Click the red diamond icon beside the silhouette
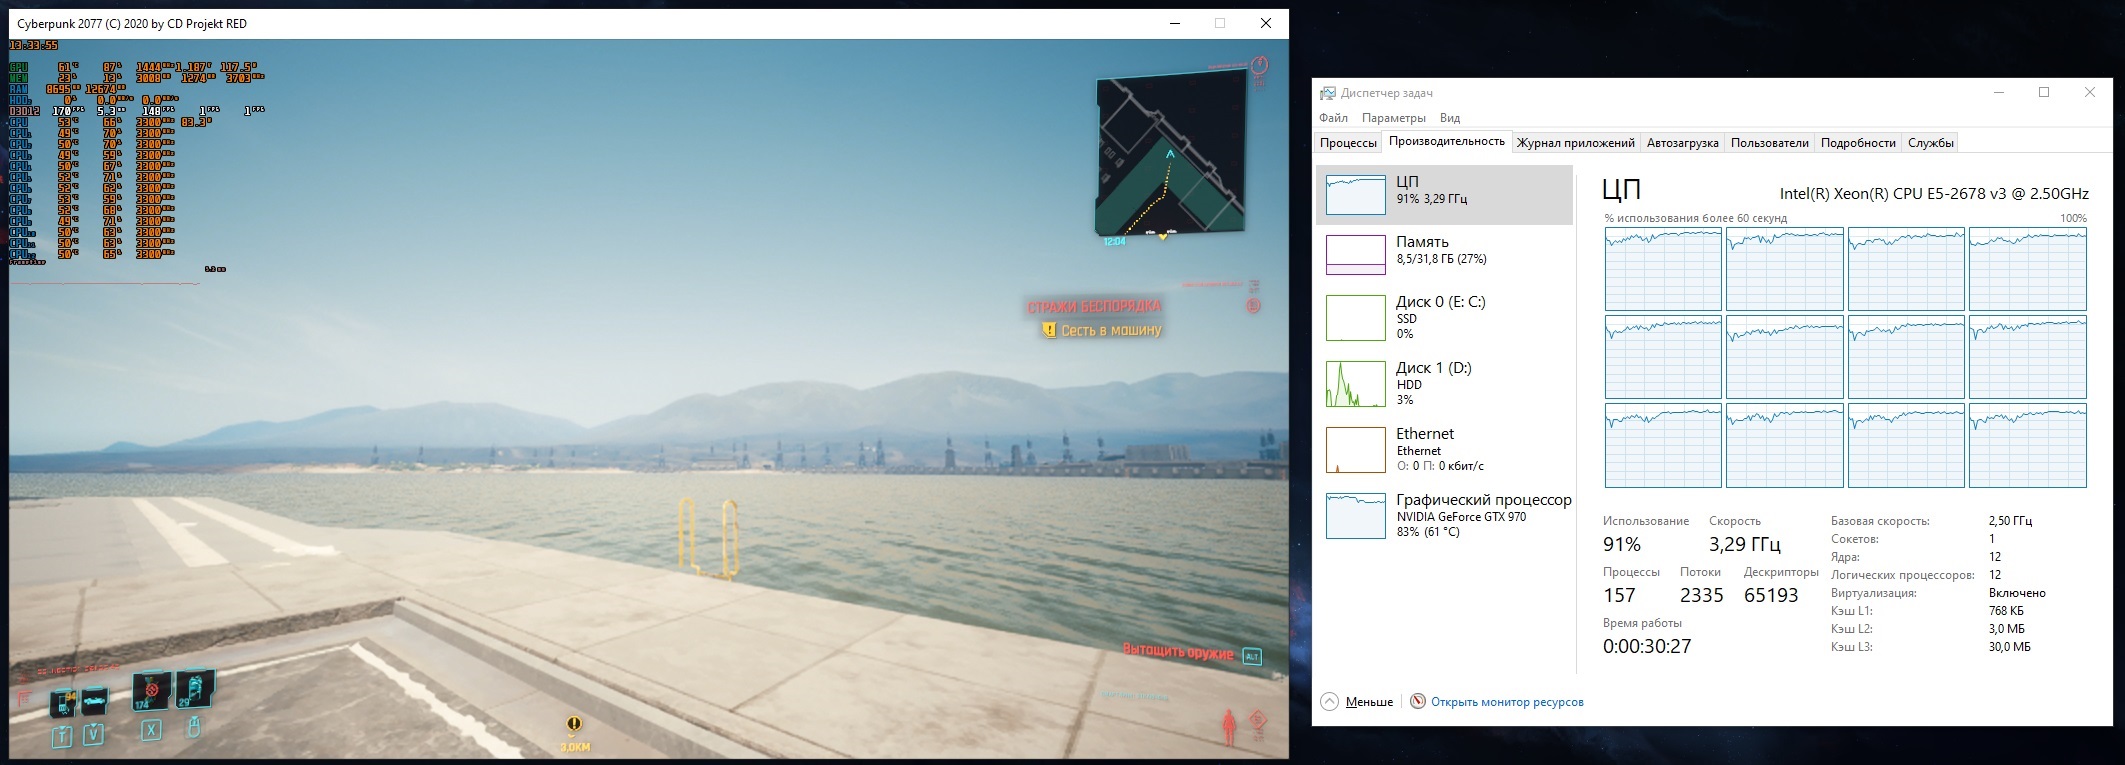Image resolution: width=2125 pixels, height=765 pixels. (1258, 720)
